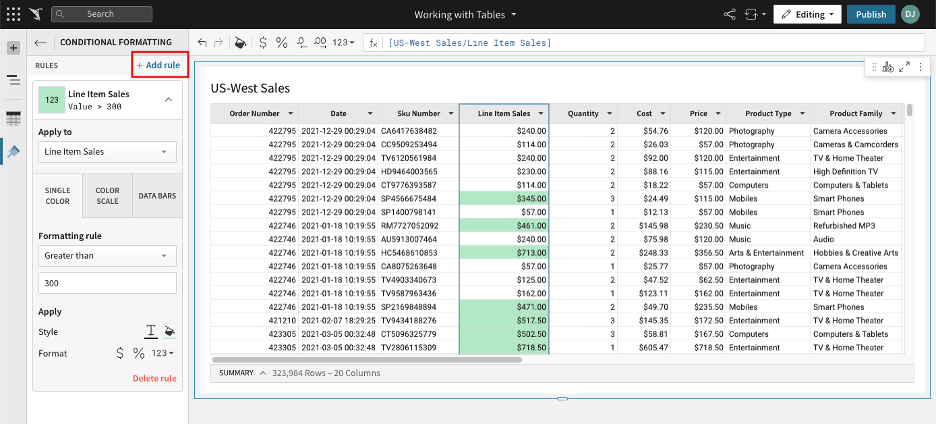Screen dimensions: 936x424
Task: Click the paint bucket in the top toolbar
Action: pos(239,43)
